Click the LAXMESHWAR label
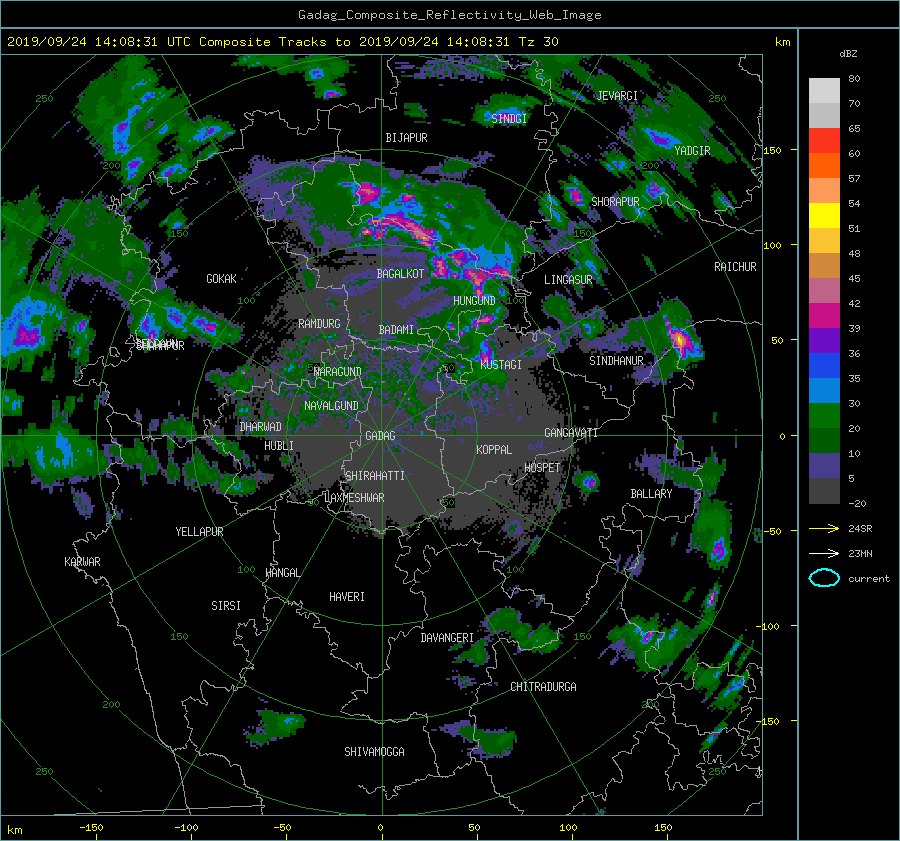The height and width of the screenshot is (841, 900). 354,498
